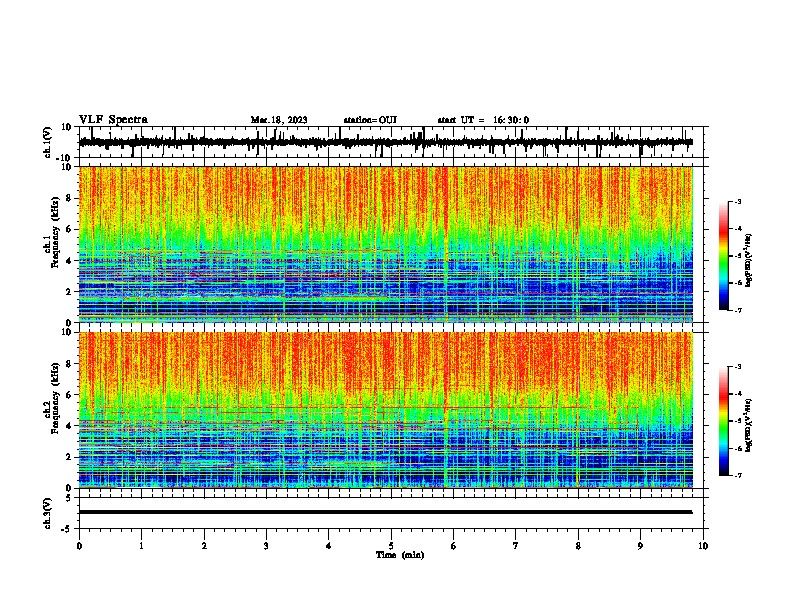This screenshot has height=612, width=792.
Task: Click the 'ch.1(V)' waveform axis label
Action: pos(48,142)
